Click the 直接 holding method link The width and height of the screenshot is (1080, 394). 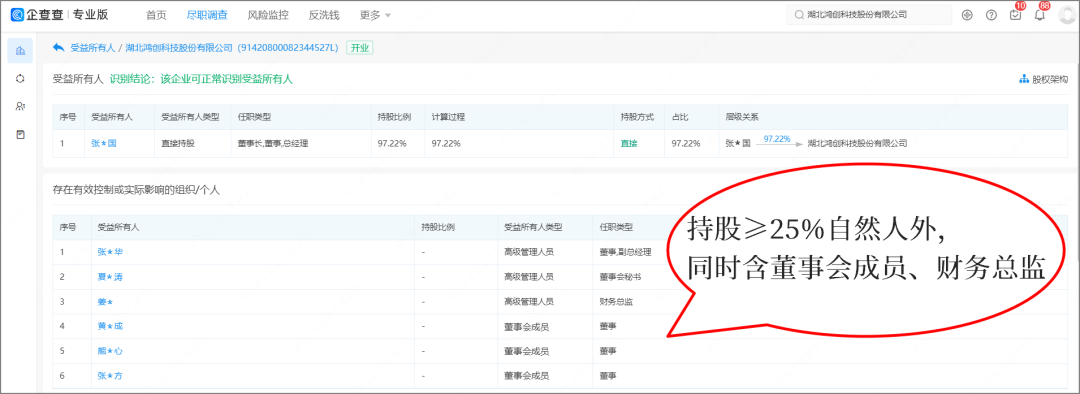pos(630,143)
